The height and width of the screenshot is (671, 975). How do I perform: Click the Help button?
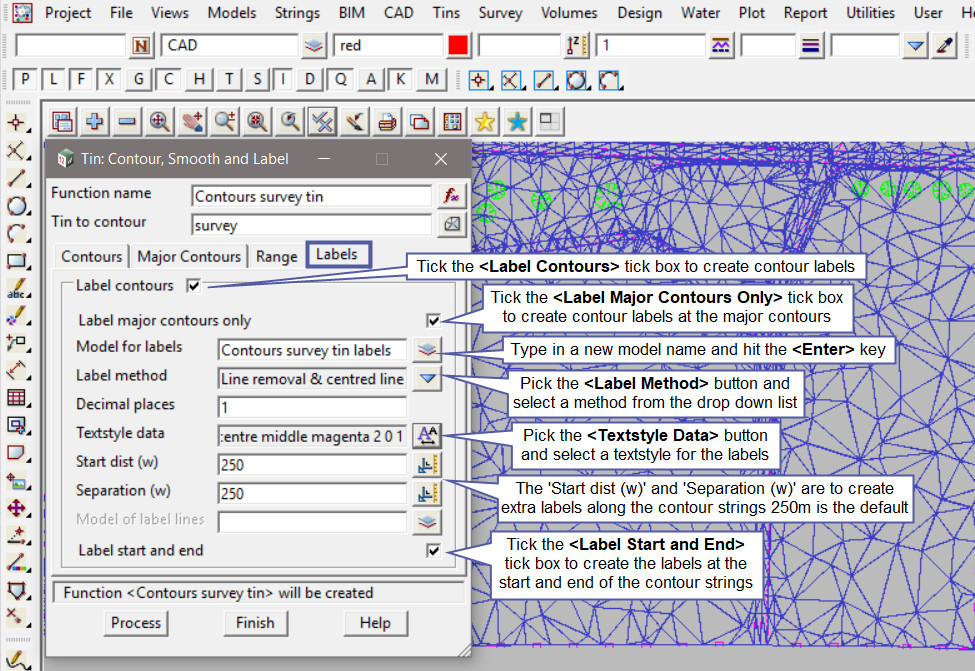click(375, 623)
